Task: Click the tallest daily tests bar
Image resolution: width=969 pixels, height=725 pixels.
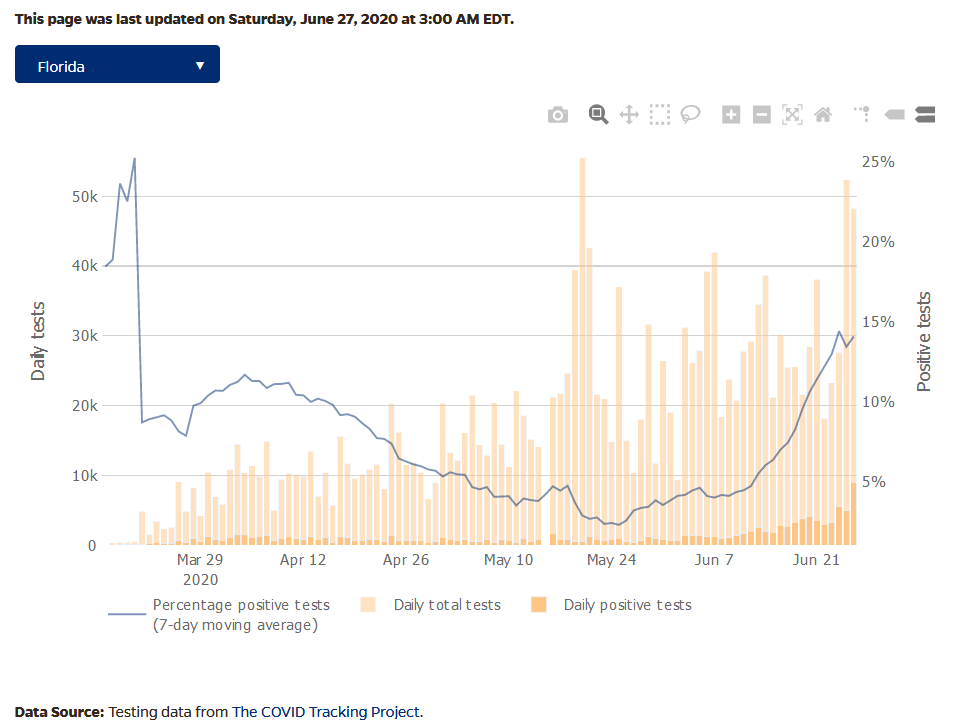Action: coord(582,350)
